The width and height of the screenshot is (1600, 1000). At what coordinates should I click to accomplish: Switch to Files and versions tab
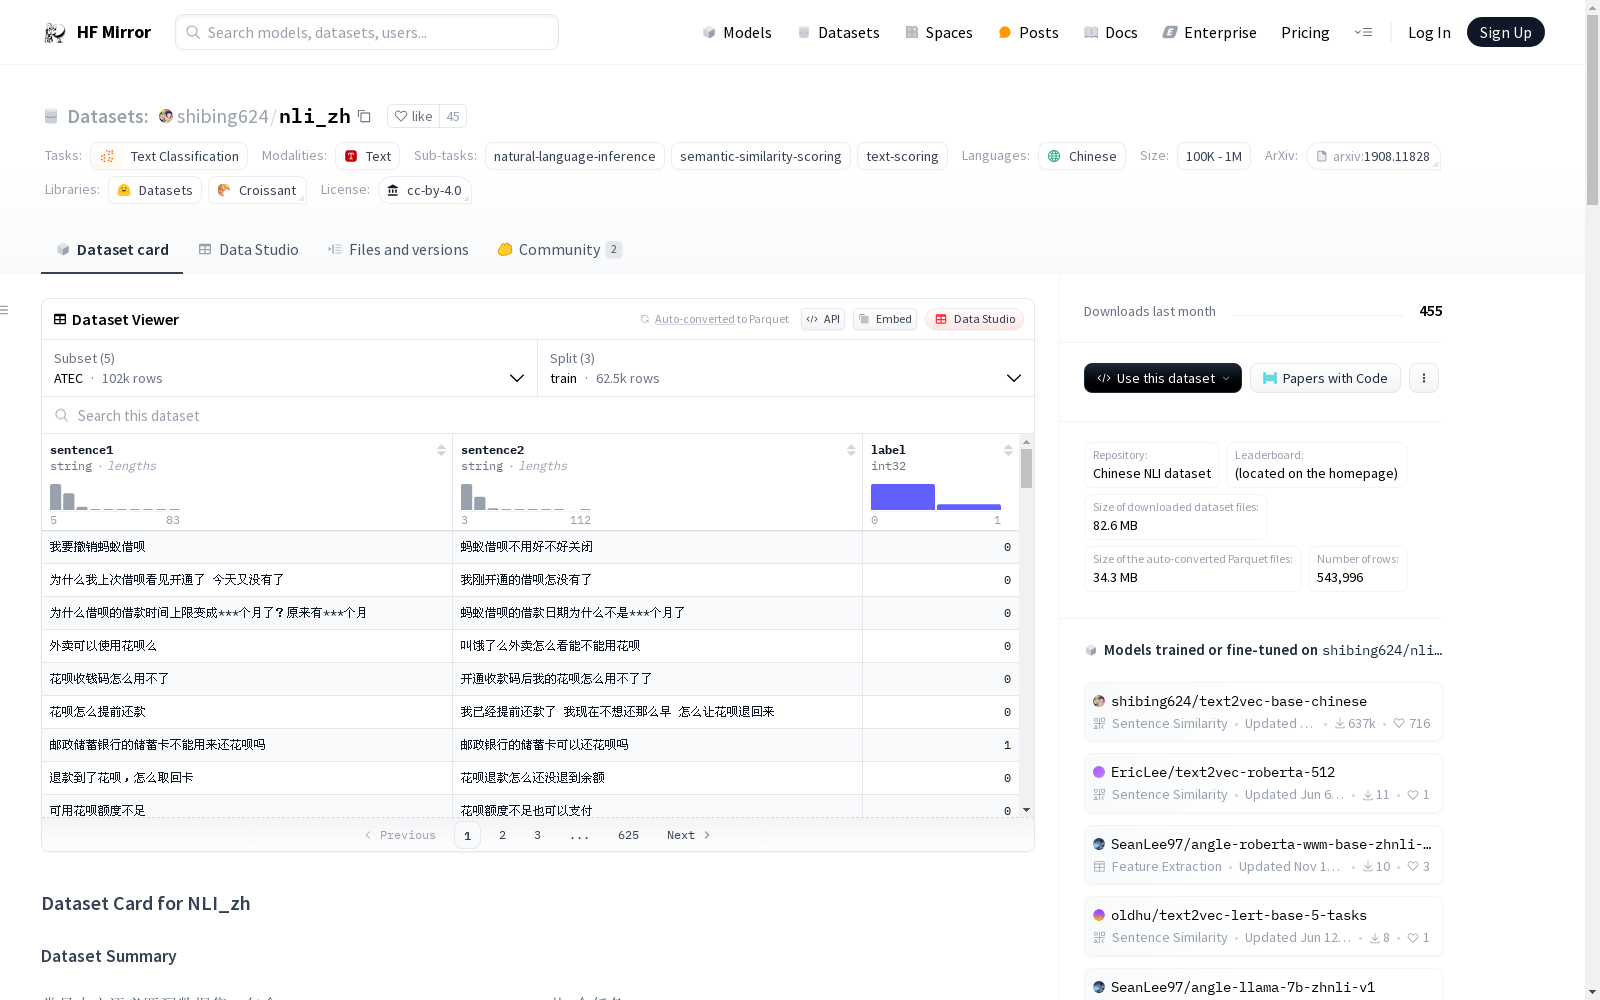pyautogui.click(x=398, y=250)
